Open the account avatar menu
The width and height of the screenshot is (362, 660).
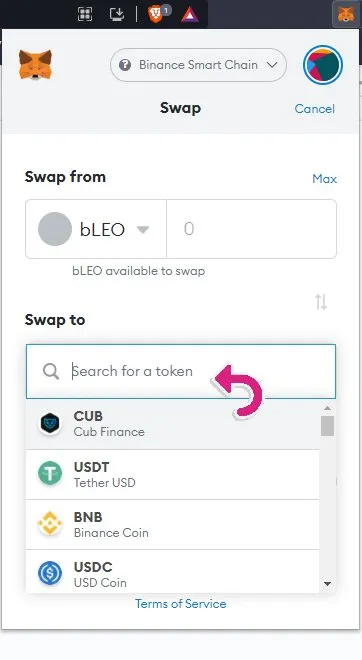323,65
